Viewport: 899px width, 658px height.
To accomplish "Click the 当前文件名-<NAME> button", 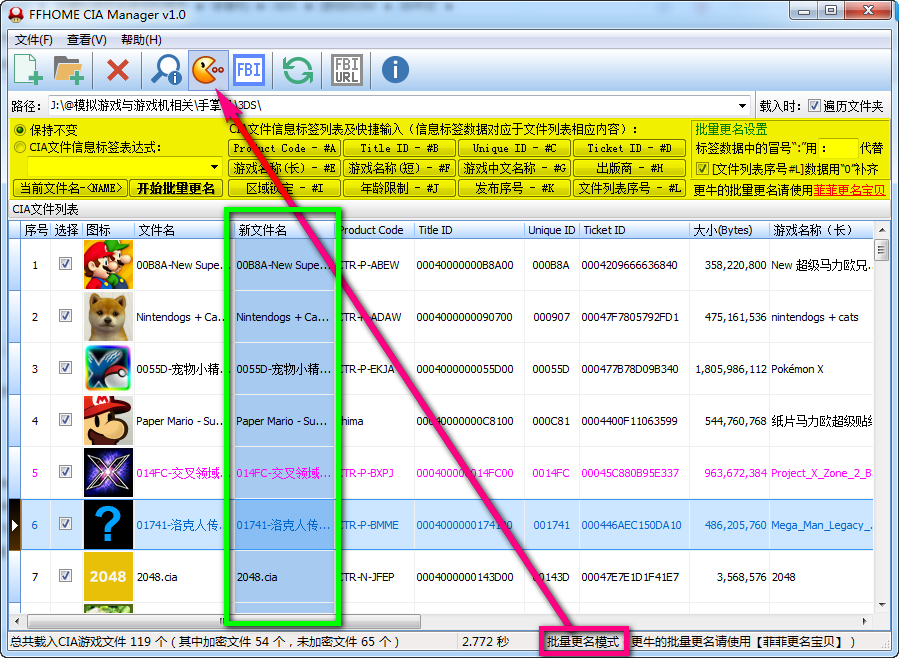I will click(x=71, y=188).
